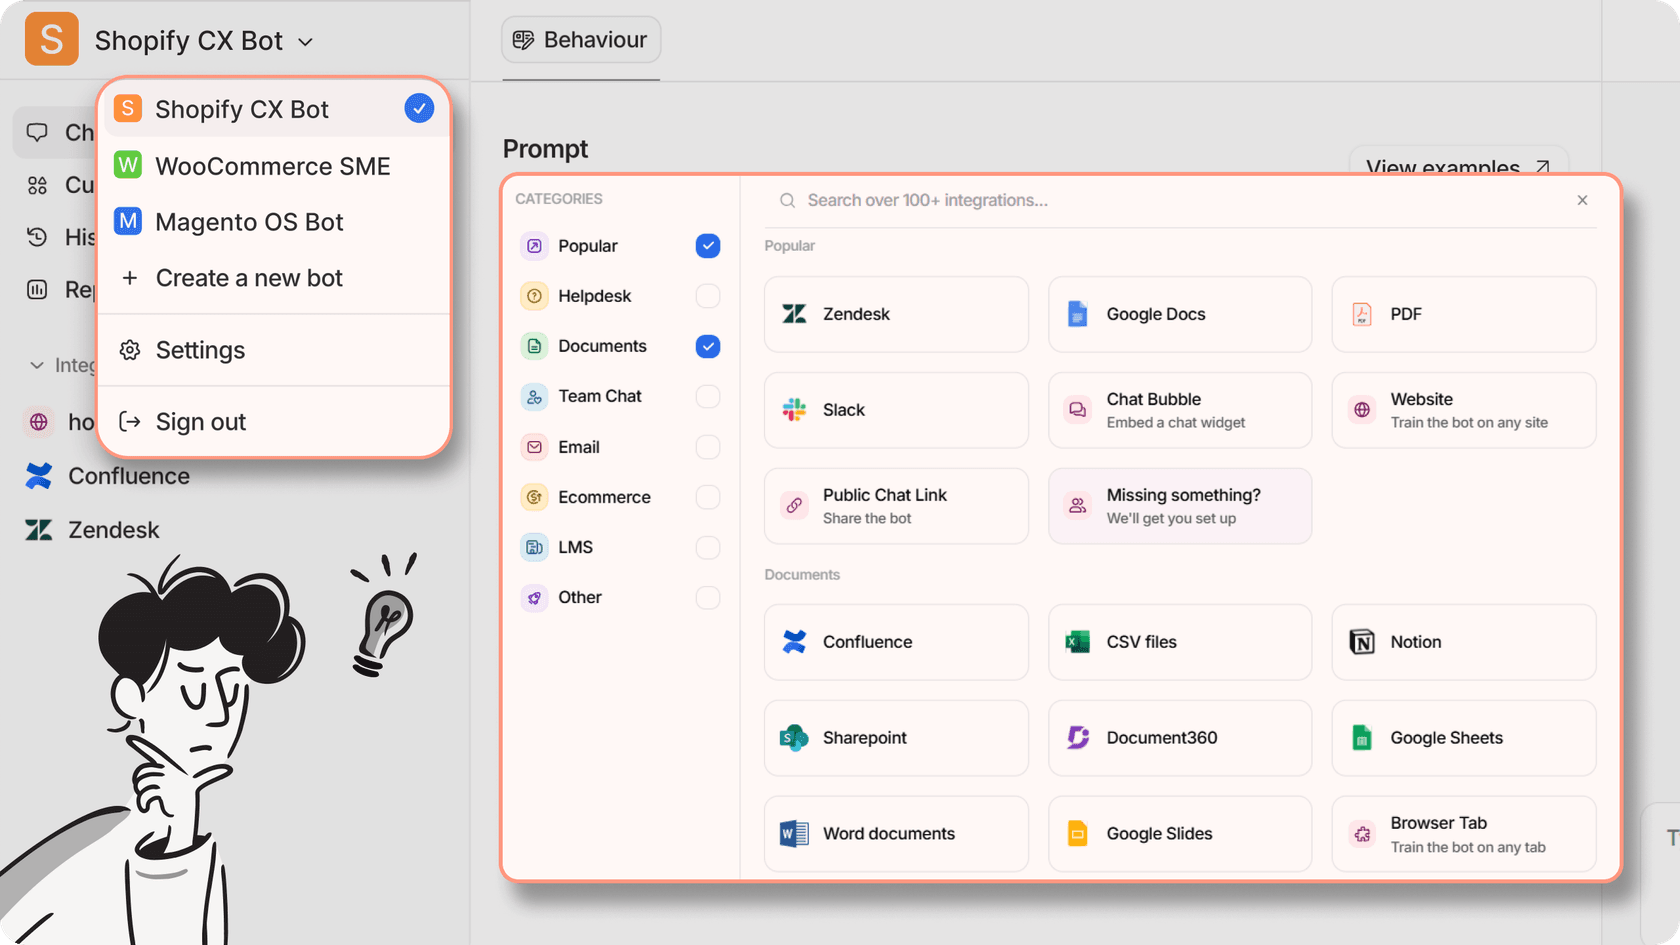Close the integrations picker panel

pyautogui.click(x=1583, y=200)
